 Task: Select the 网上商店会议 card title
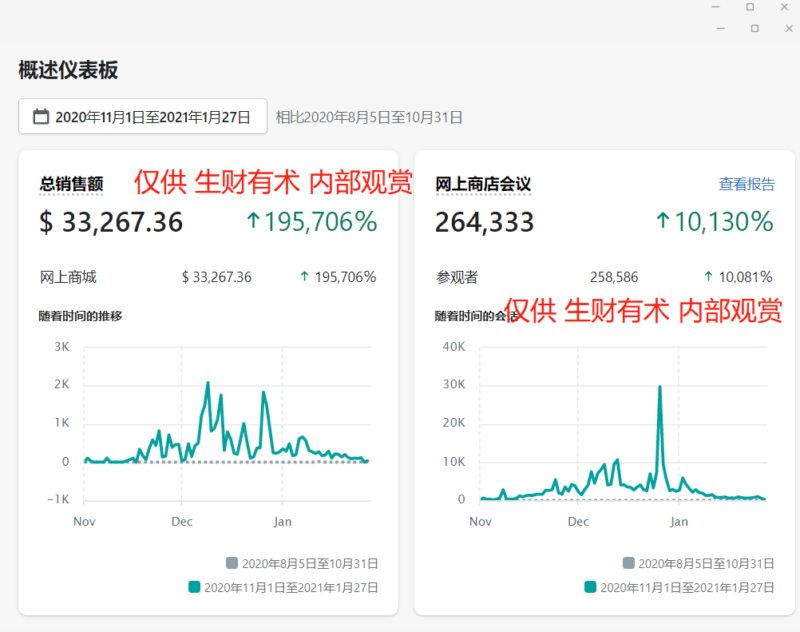click(482, 184)
